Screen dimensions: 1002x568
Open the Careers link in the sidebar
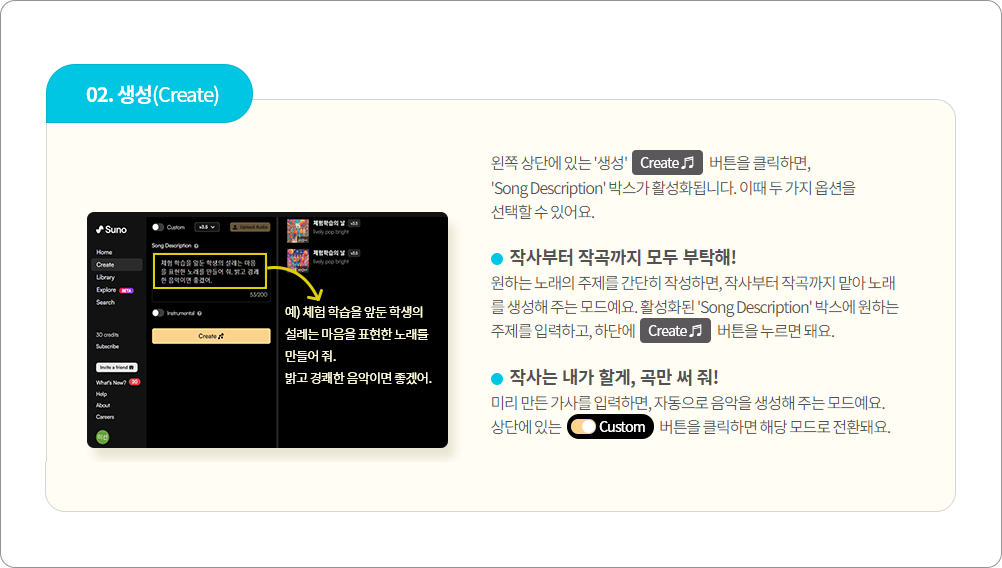pos(105,417)
